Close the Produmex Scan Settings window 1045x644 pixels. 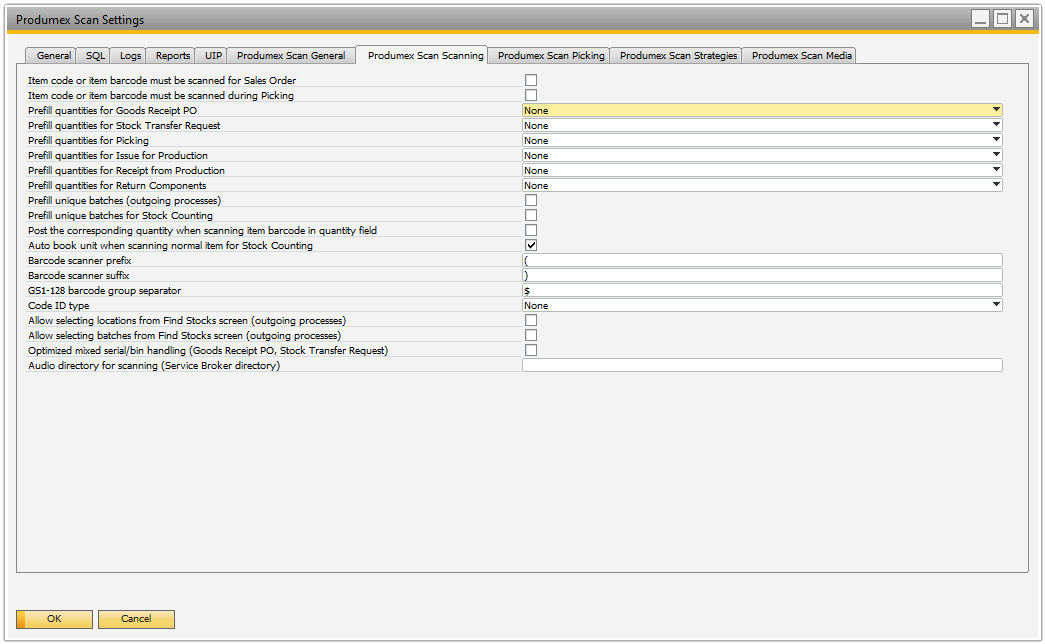point(1024,19)
